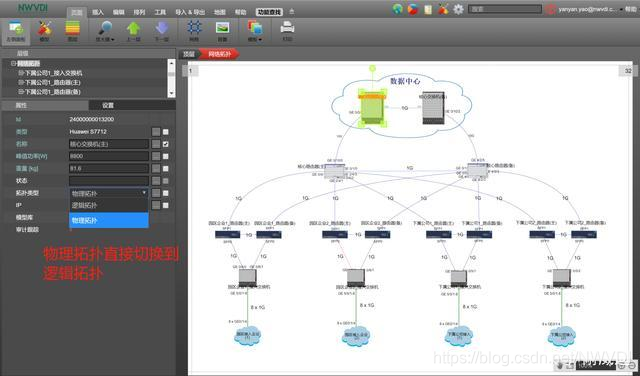Open the zoom tool dropdown arrow
640x376 pixels.
(x=113, y=40)
